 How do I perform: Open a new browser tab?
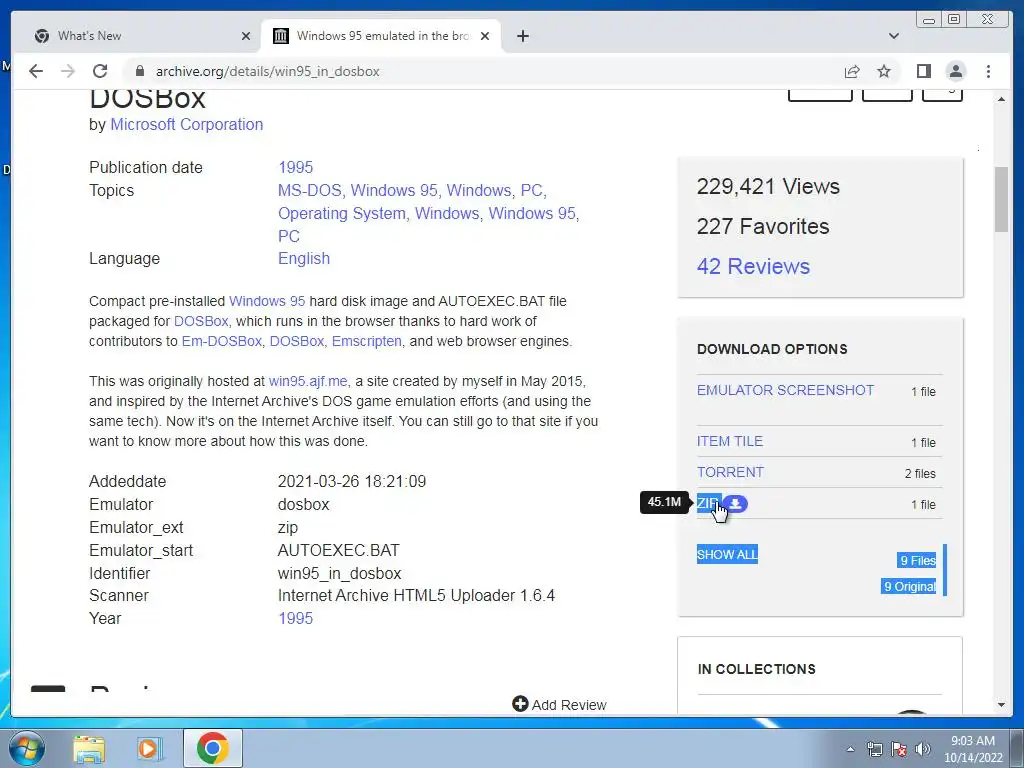(522, 36)
